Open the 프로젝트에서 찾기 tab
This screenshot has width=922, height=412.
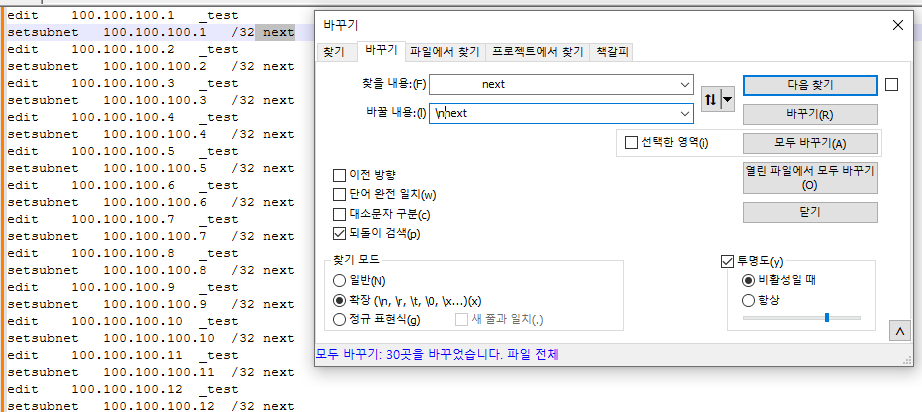pos(537,52)
